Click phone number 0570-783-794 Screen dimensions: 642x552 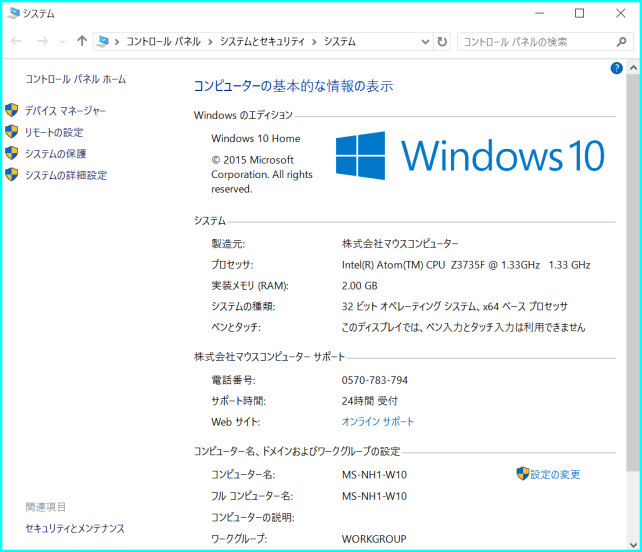(375, 380)
